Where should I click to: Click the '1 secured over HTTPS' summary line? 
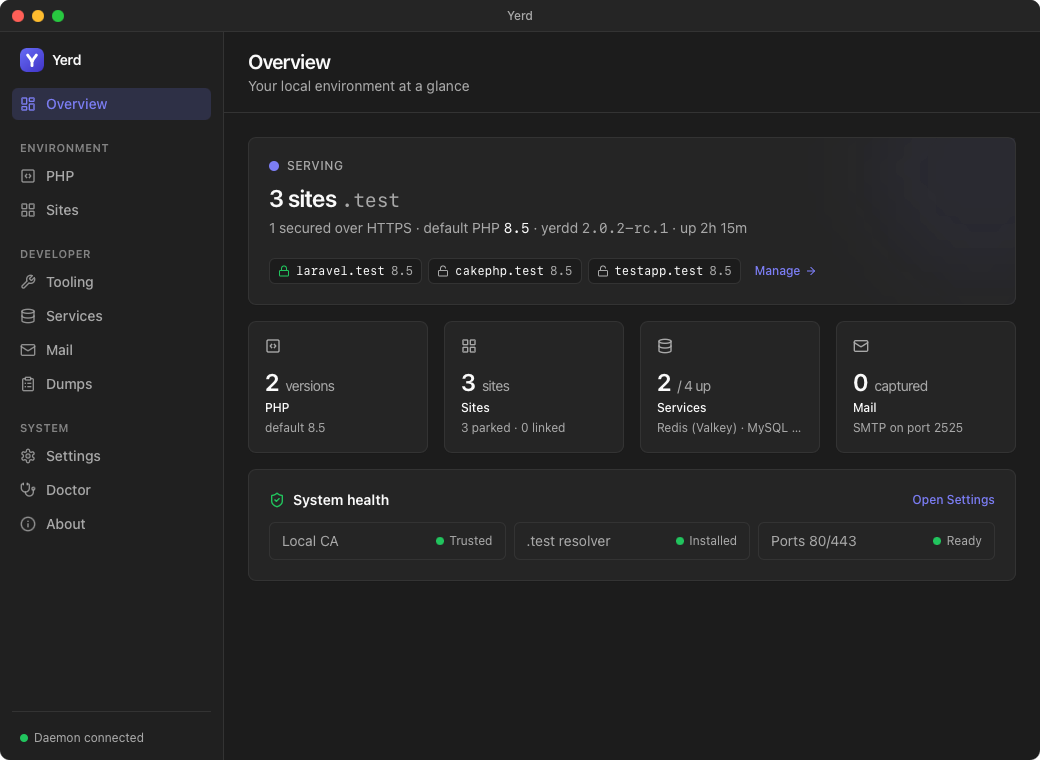[508, 228]
